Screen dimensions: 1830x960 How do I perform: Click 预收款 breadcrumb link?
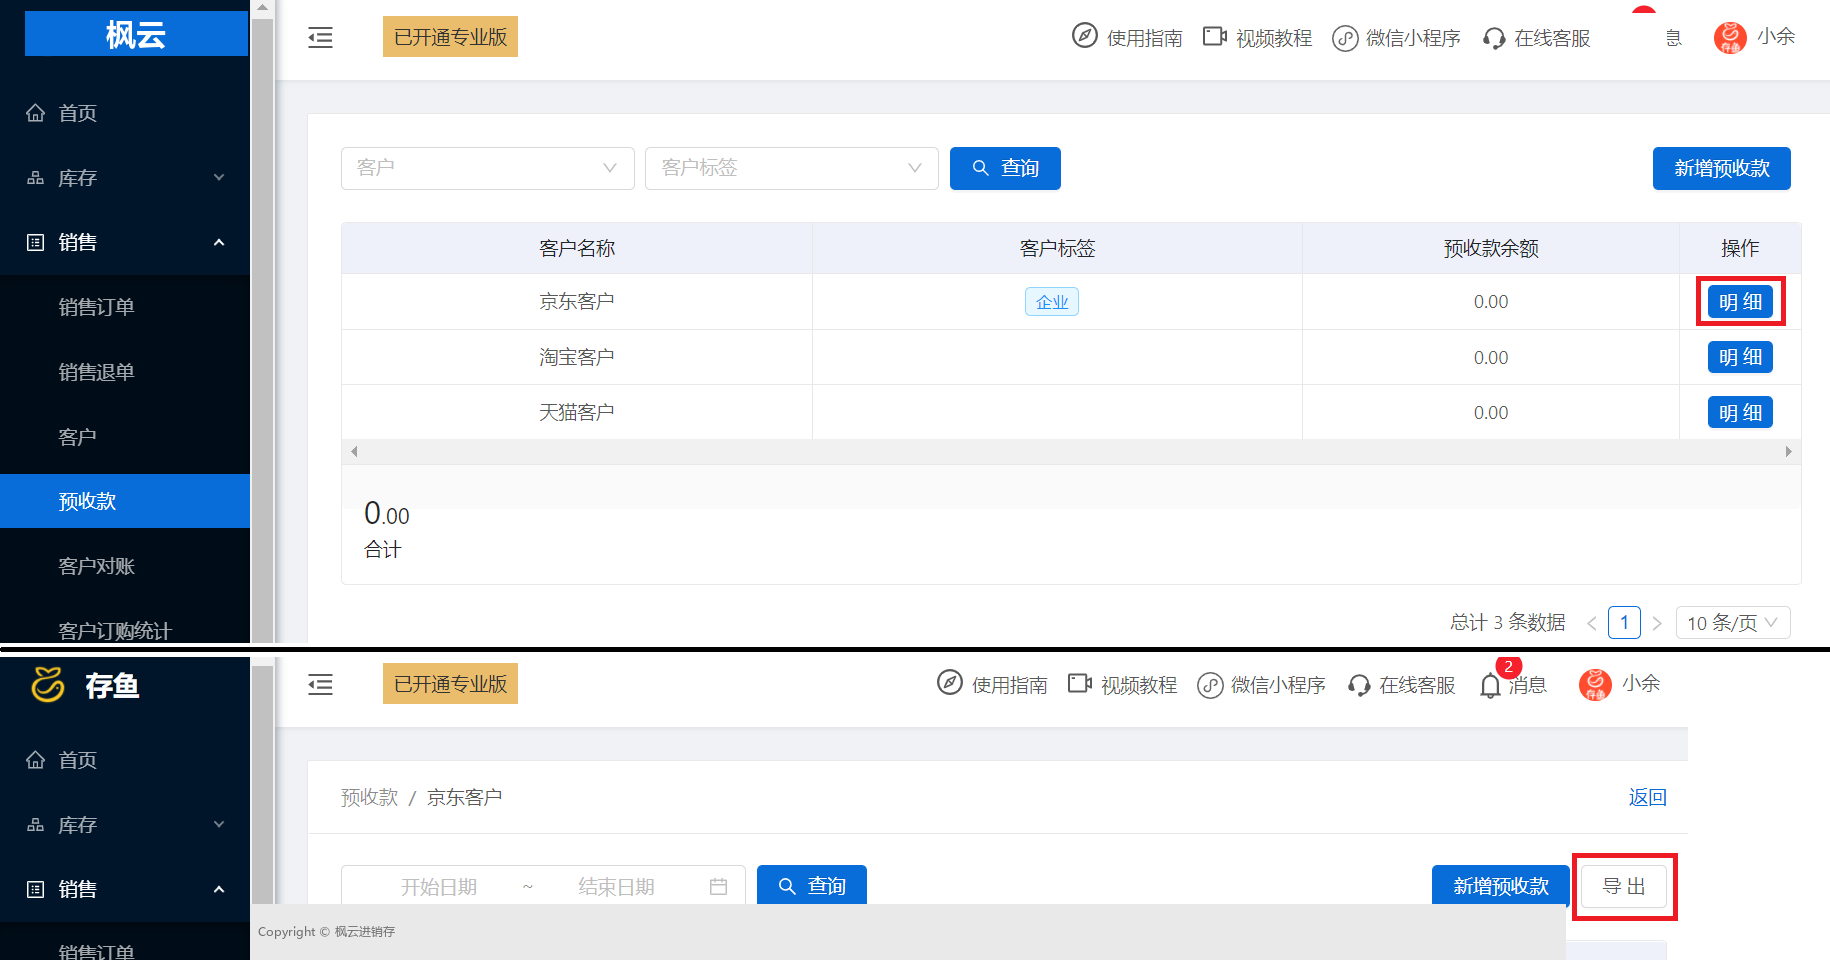(x=370, y=797)
